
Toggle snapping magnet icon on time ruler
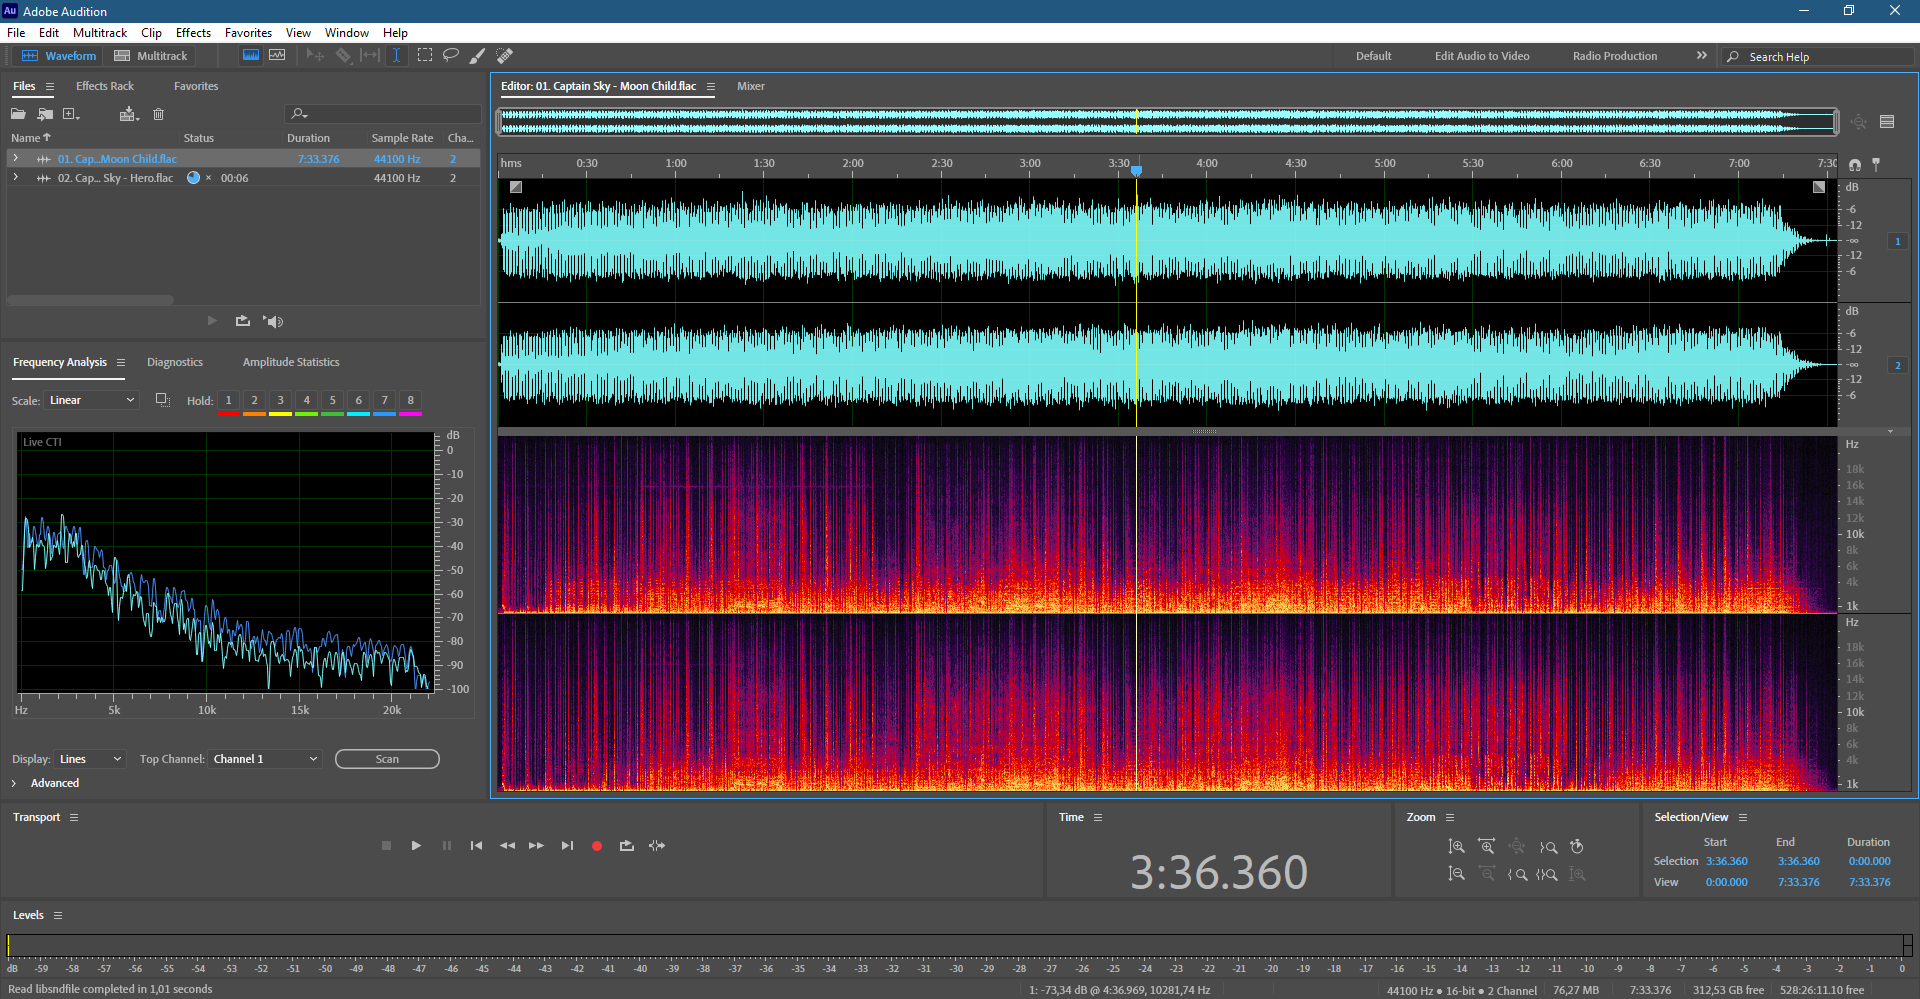coord(1855,164)
